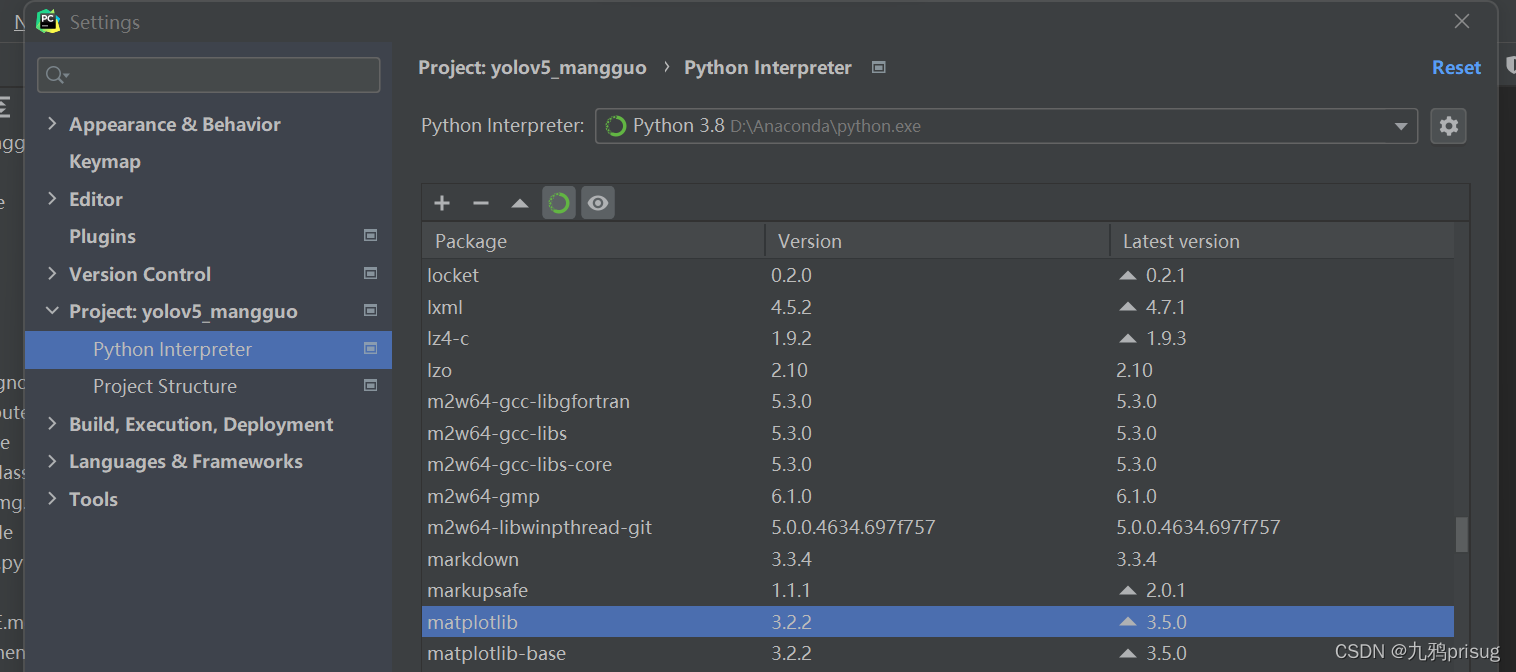
Task: Click latest version 2.0.1 for markupsafe
Action: 1166,590
